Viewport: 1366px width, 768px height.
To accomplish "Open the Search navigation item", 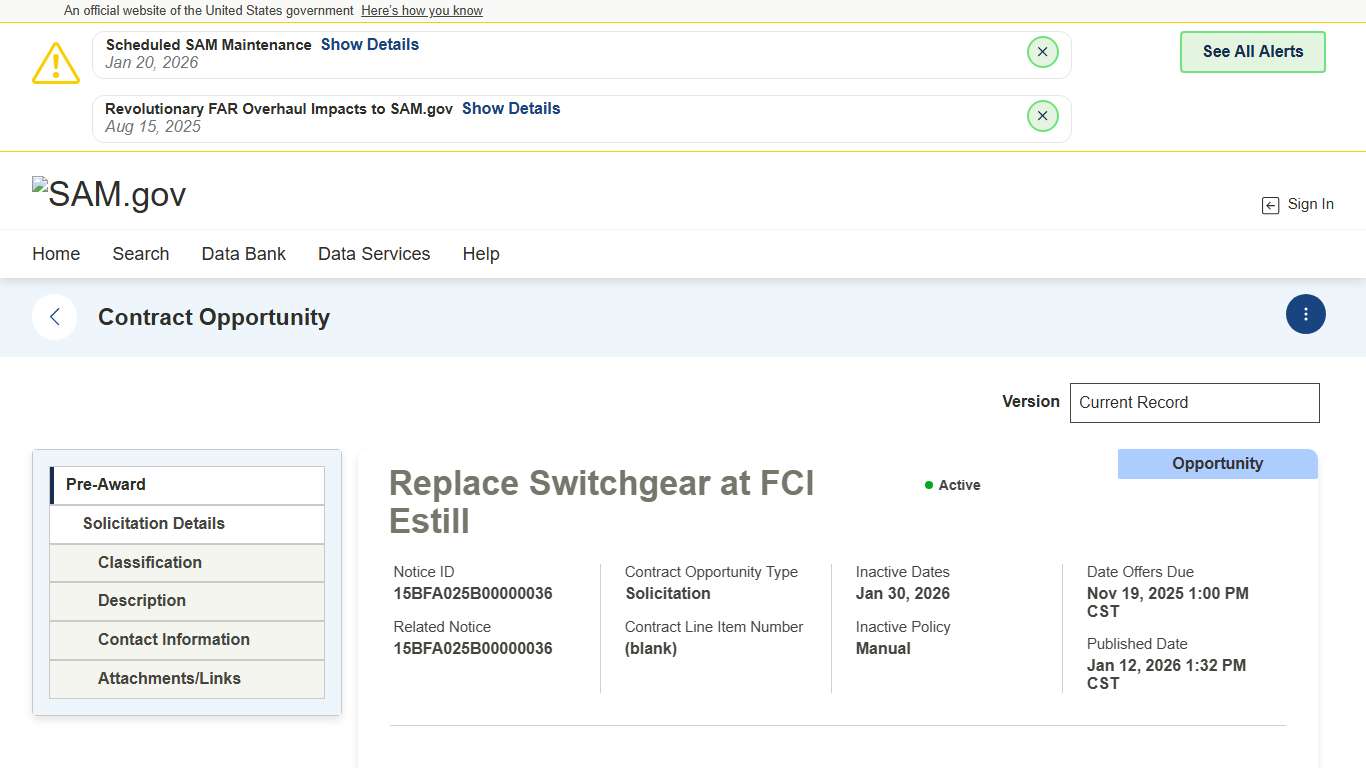I will pyautogui.click(x=141, y=254).
